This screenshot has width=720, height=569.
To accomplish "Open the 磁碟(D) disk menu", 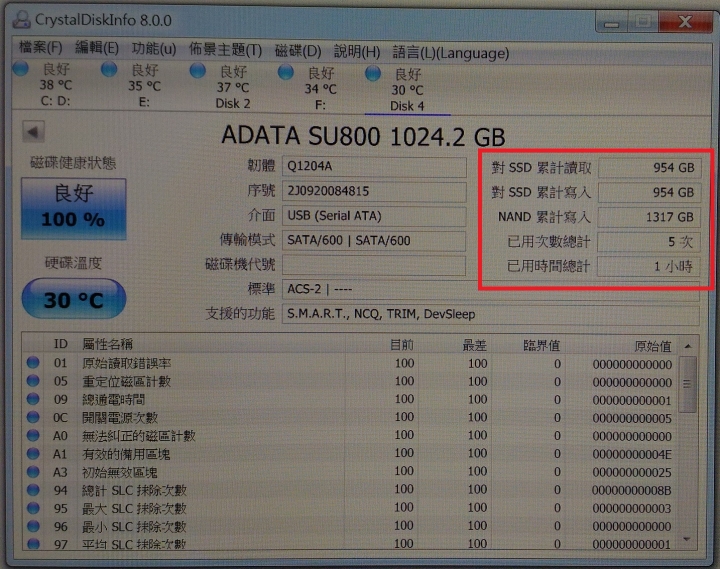I will click(x=298, y=51).
